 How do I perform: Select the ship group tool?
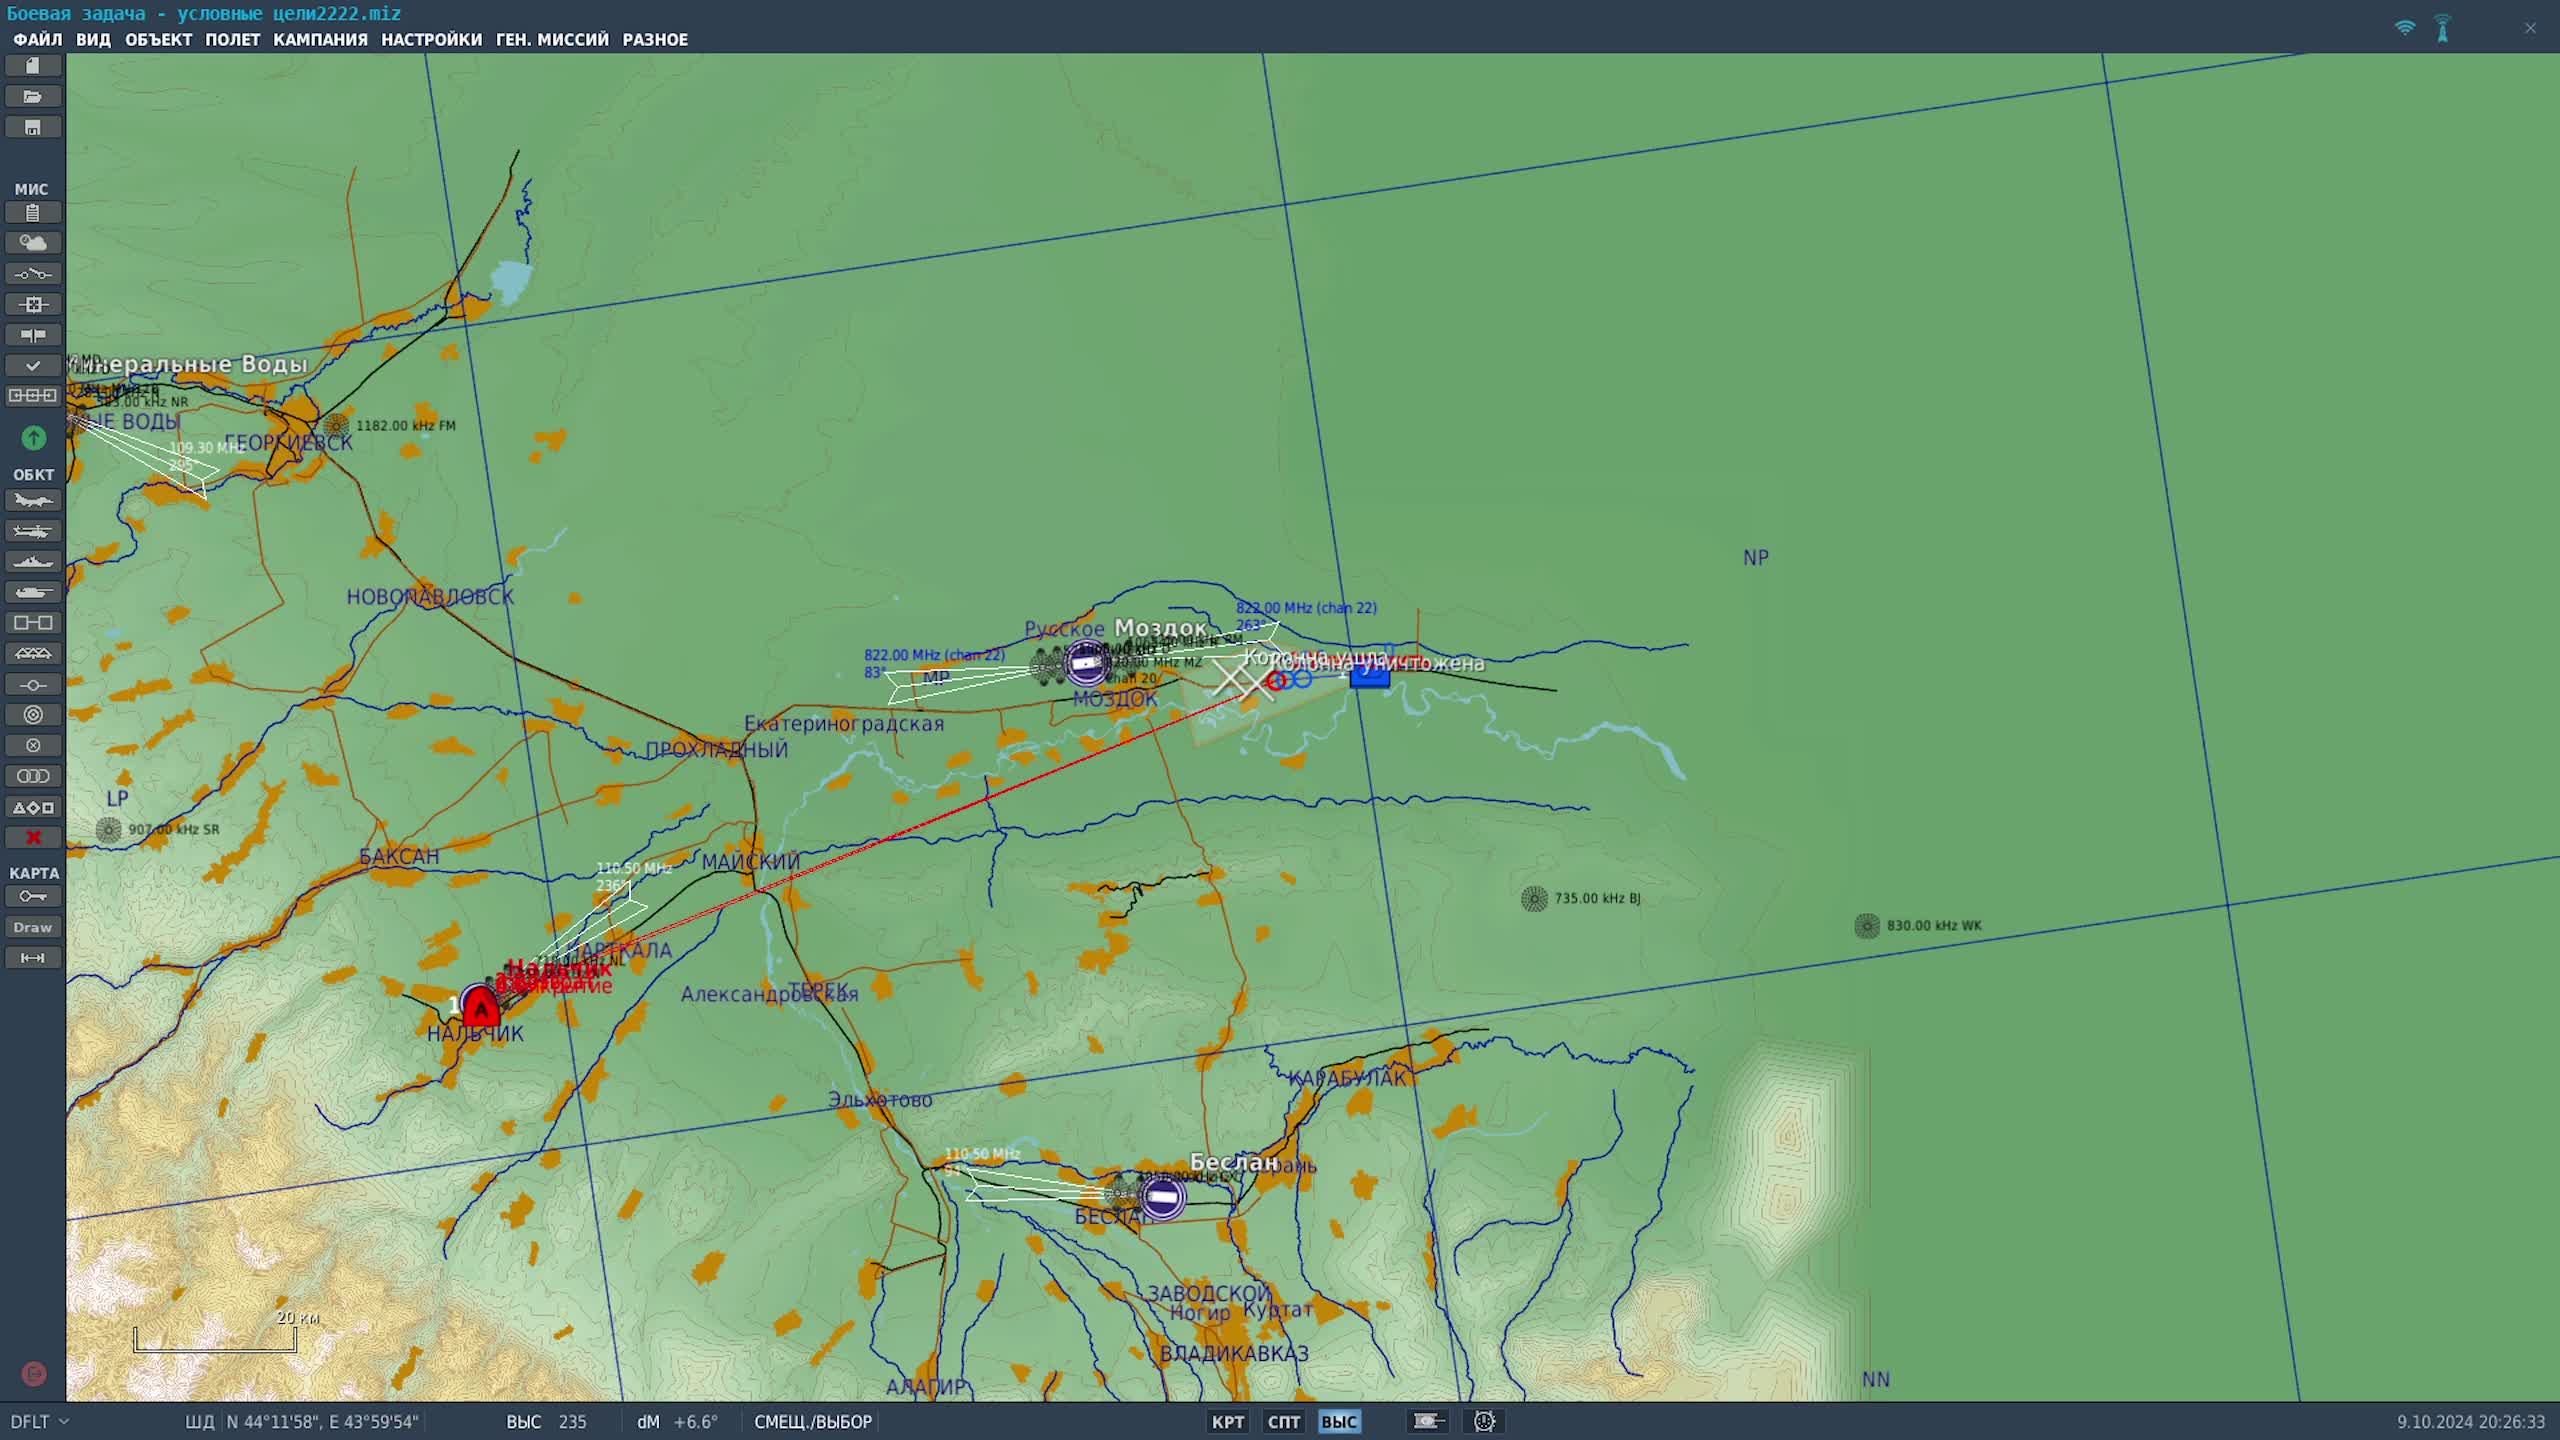click(x=33, y=562)
